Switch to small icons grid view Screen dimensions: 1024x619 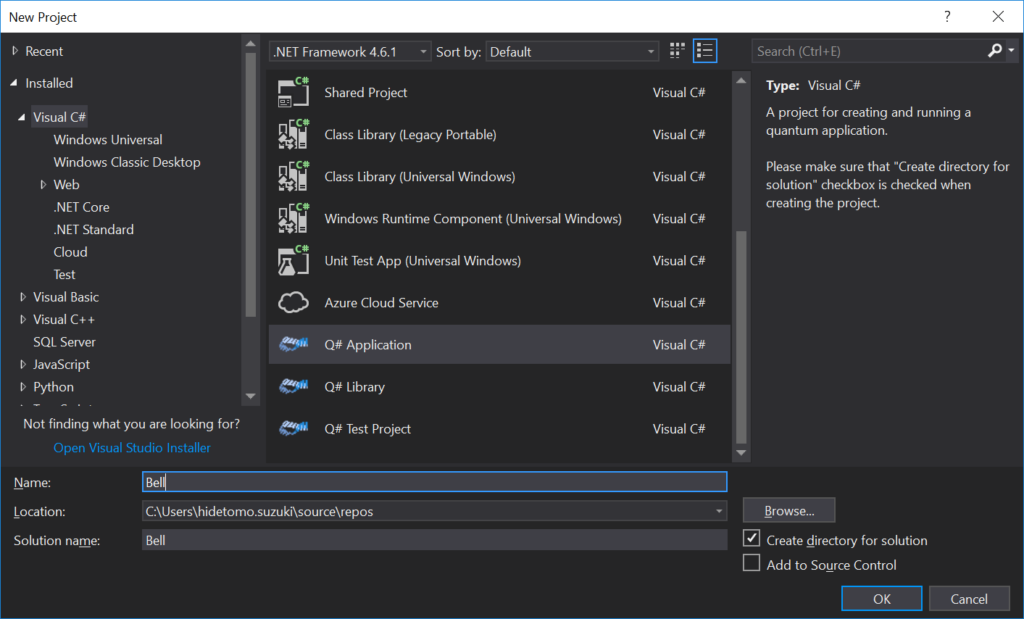coord(677,51)
